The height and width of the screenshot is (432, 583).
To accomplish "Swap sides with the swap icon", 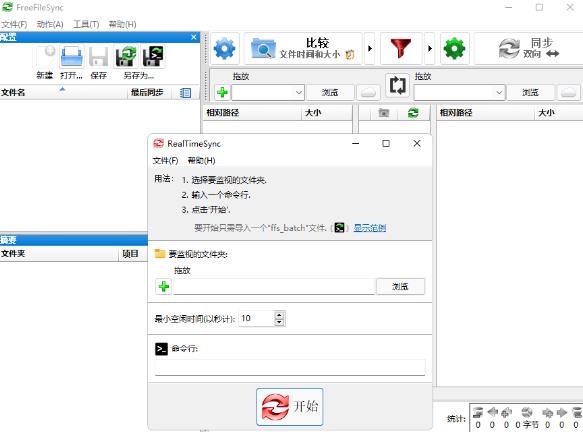I will [397, 86].
